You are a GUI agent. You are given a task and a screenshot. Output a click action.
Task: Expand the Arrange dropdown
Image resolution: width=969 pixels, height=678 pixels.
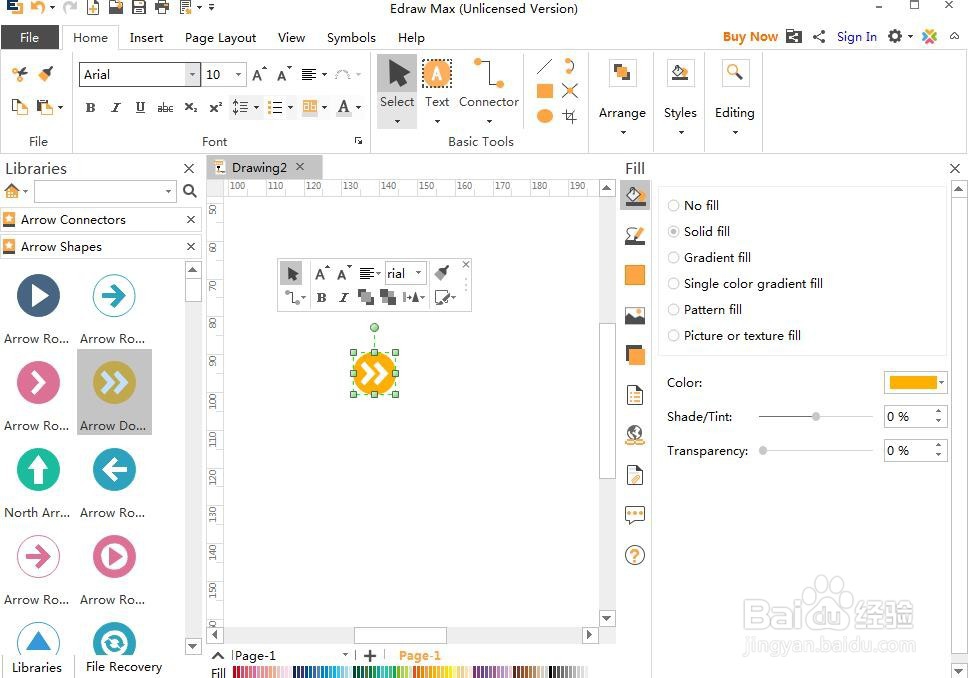(x=622, y=132)
